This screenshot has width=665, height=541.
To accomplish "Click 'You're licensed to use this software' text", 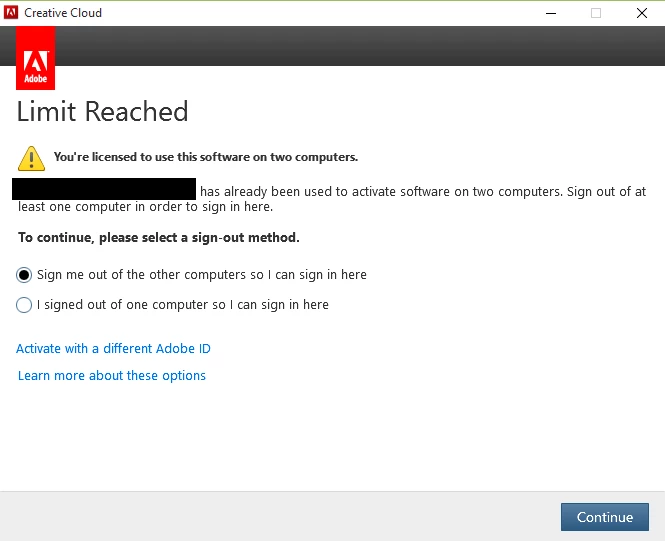I will pos(206,157).
